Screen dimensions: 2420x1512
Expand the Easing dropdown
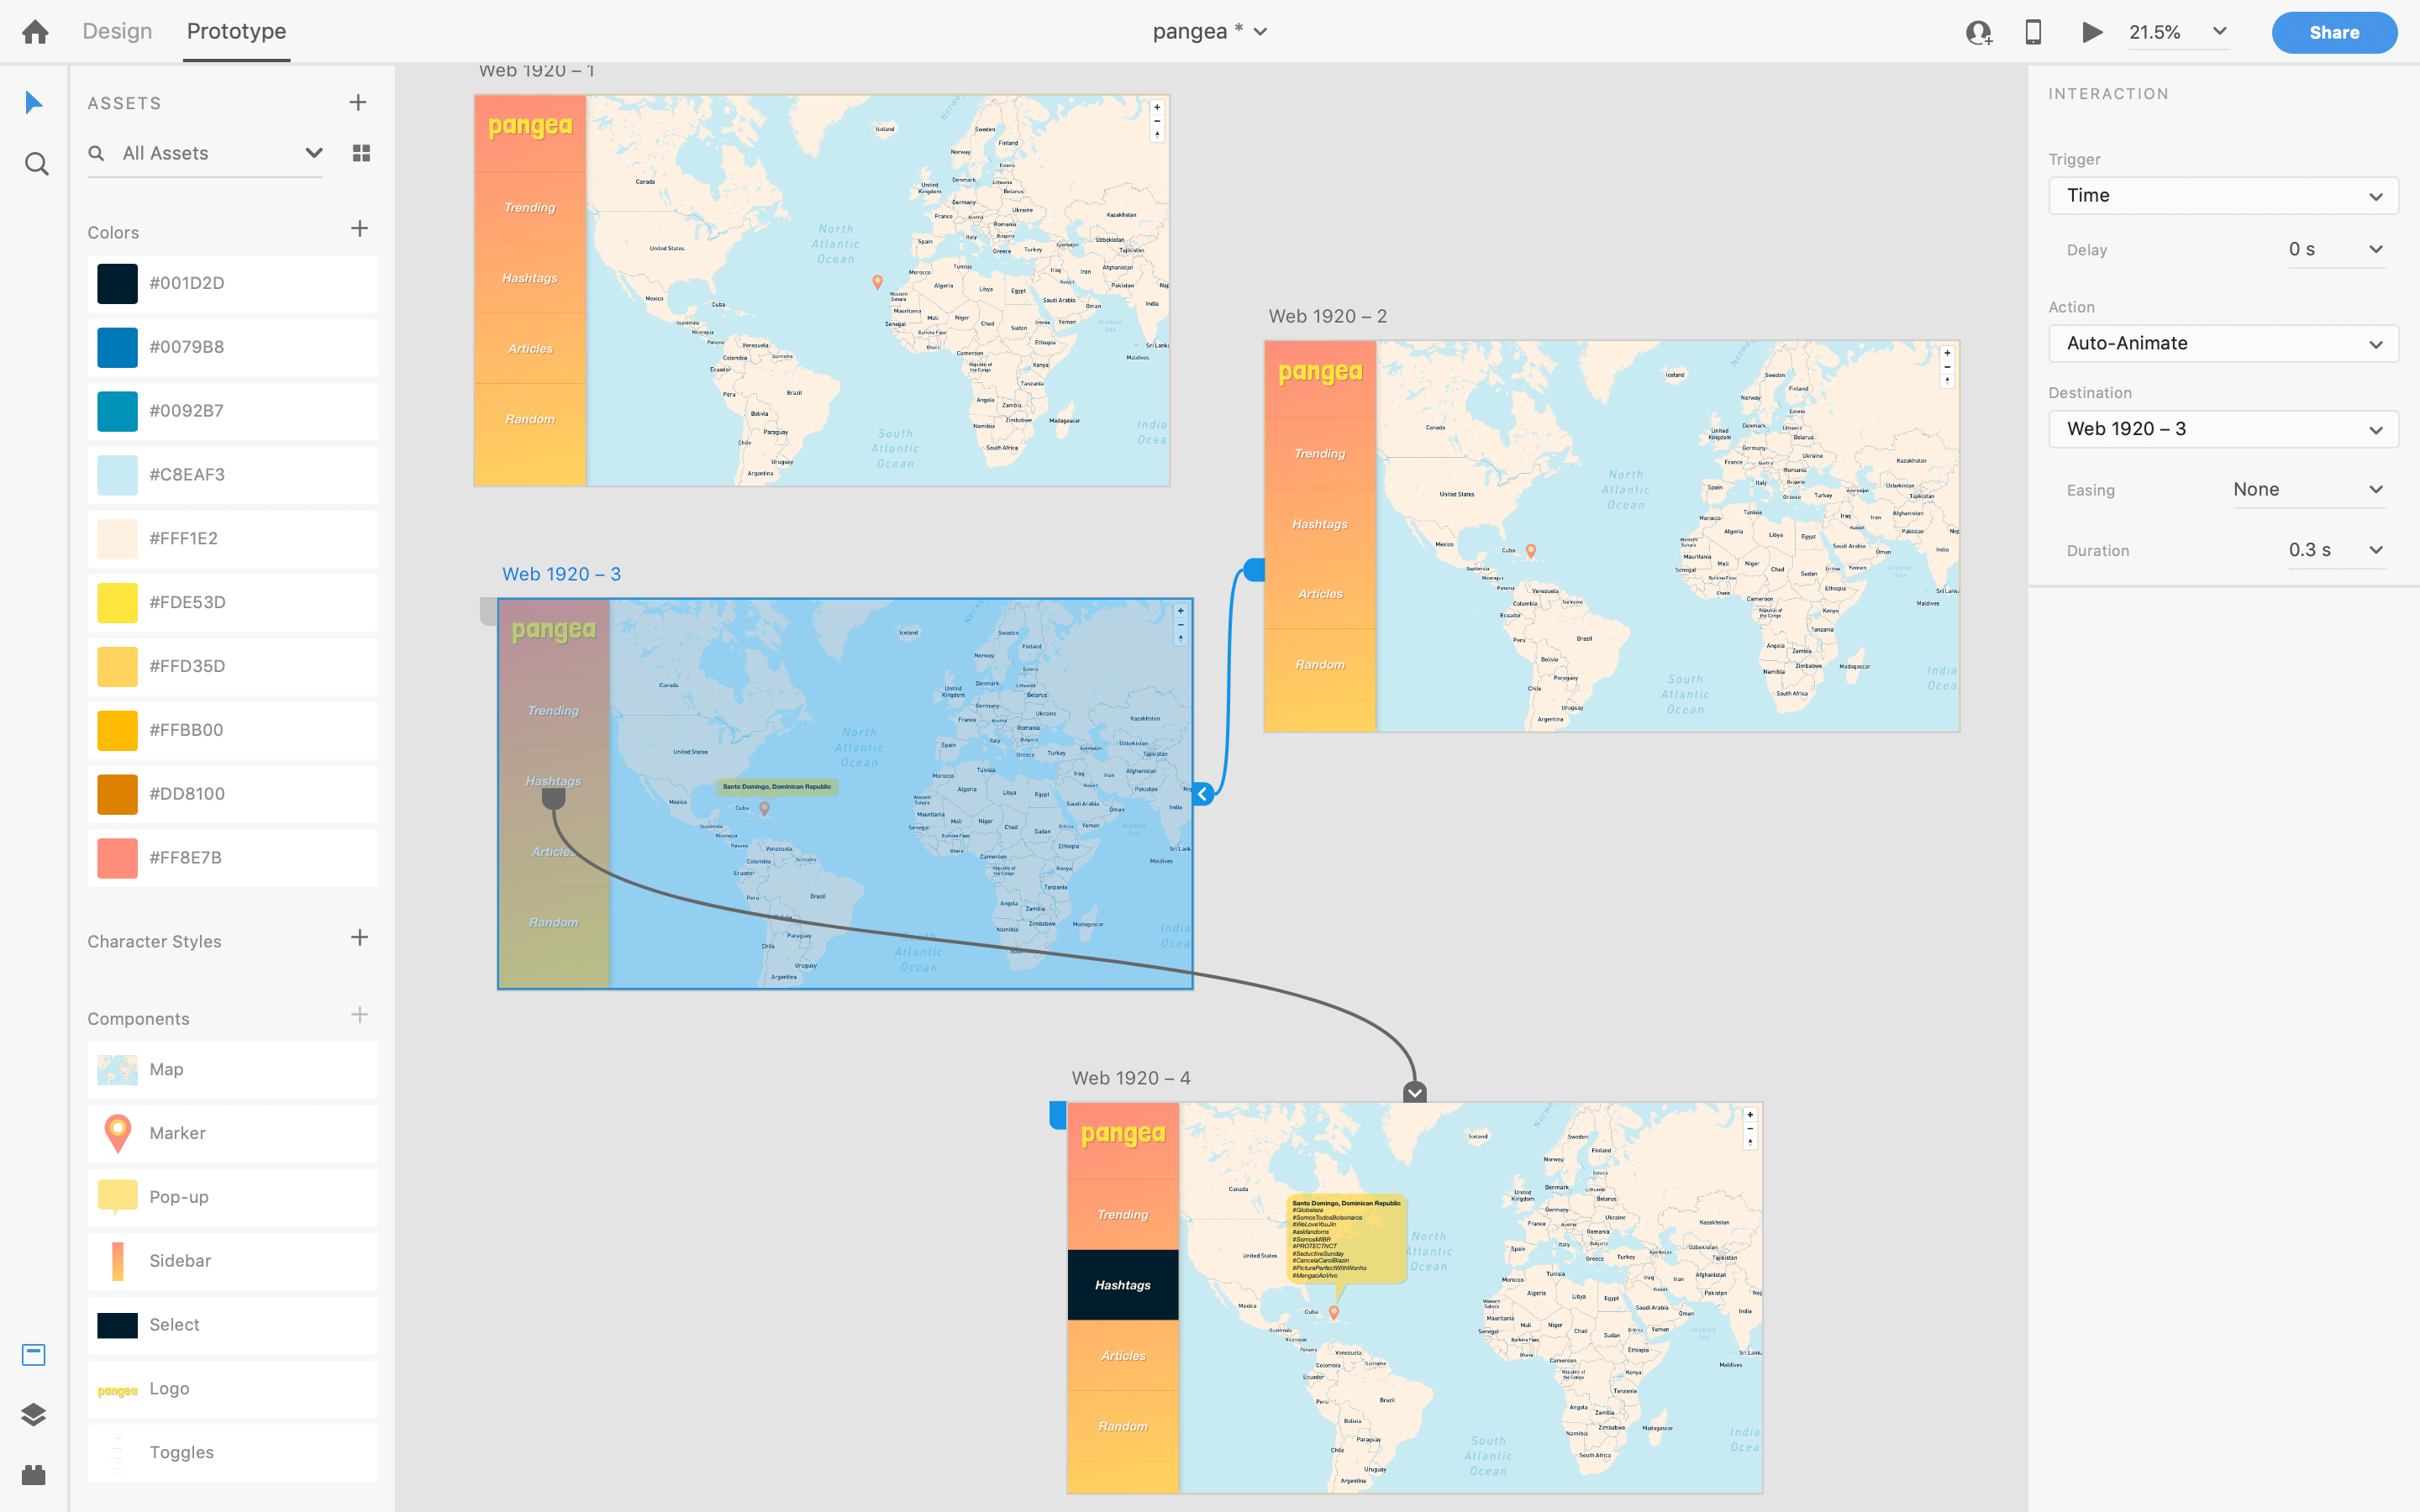coord(2308,490)
